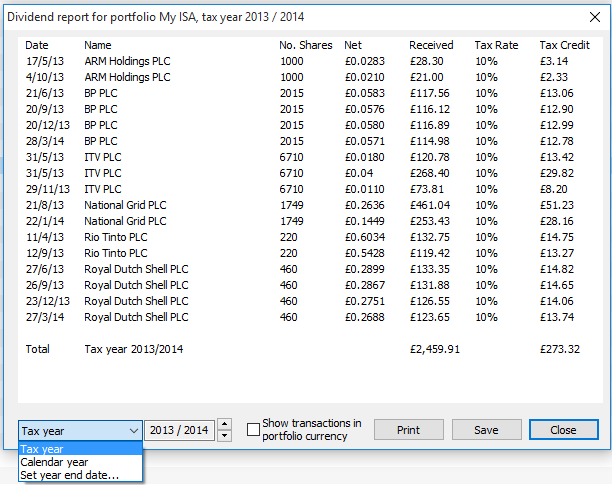Click the total received £2,459.91
The width and height of the screenshot is (612, 485).
[435, 349]
